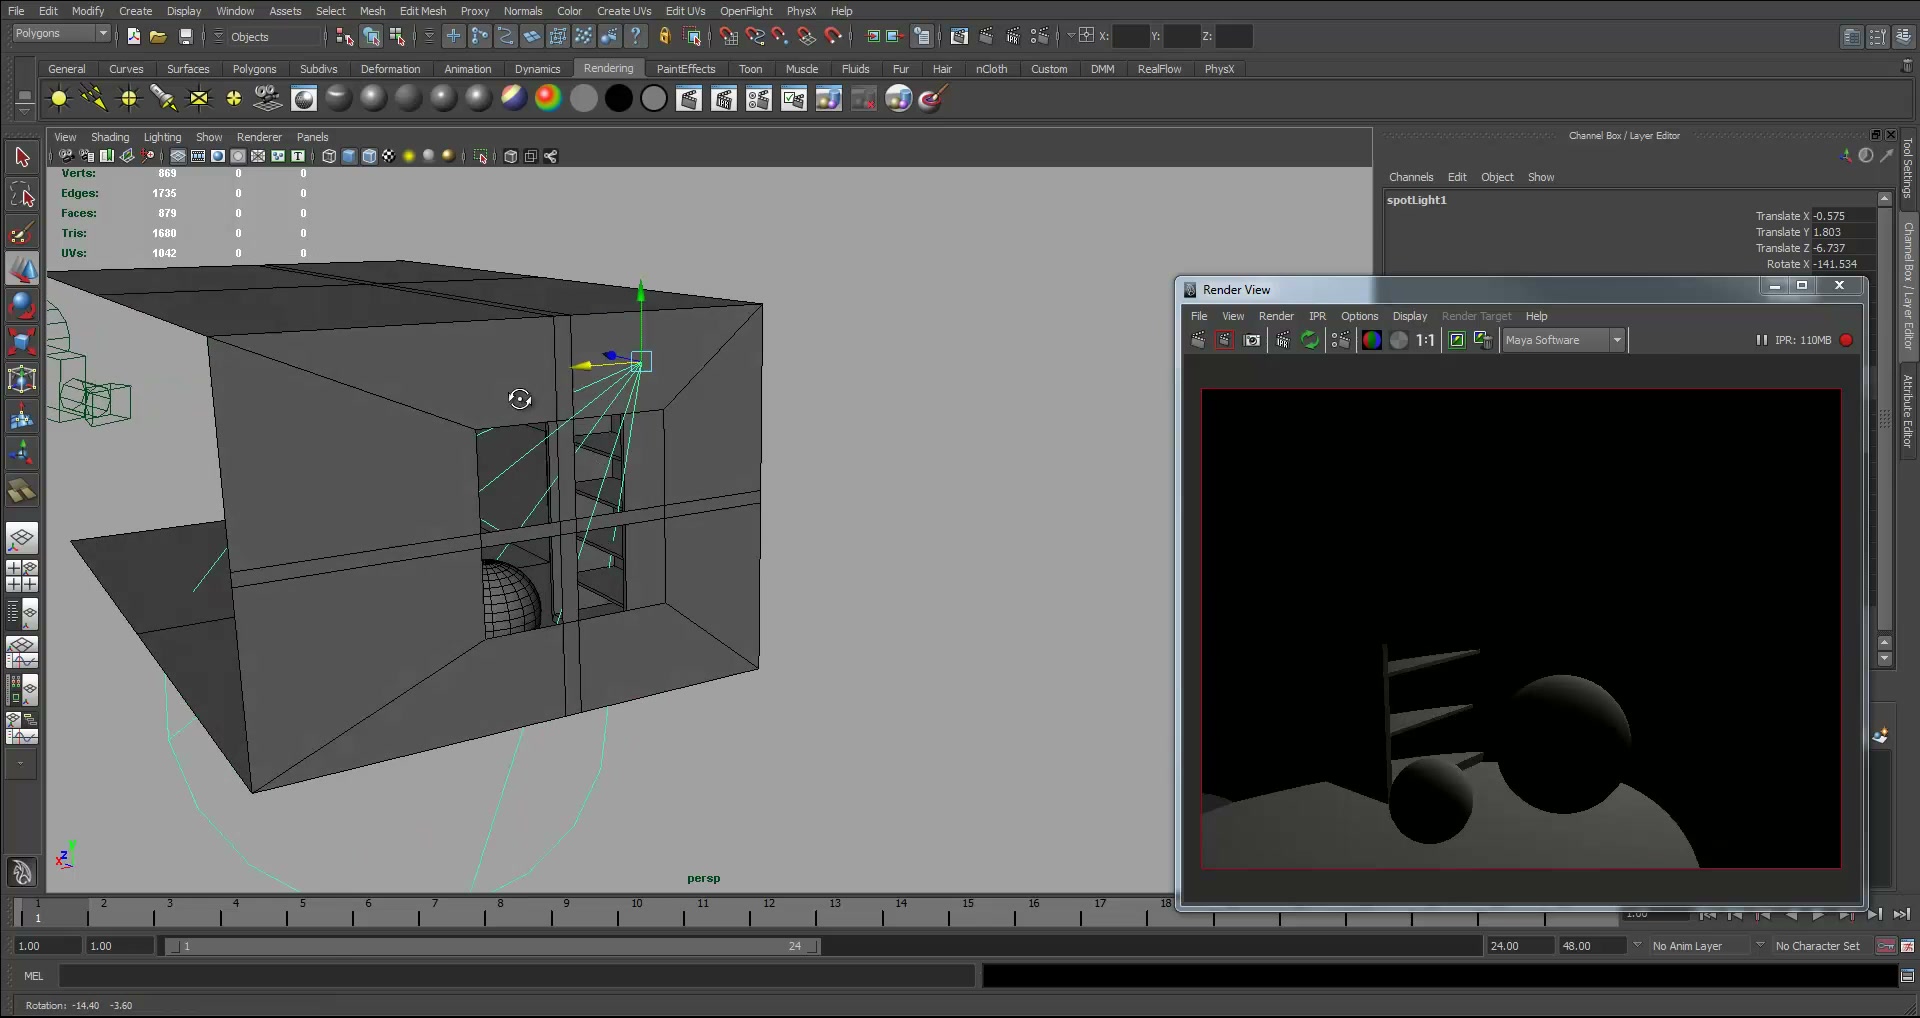The width and height of the screenshot is (1920, 1018).
Task: Display RGB channels in Render View
Action: 1372,340
